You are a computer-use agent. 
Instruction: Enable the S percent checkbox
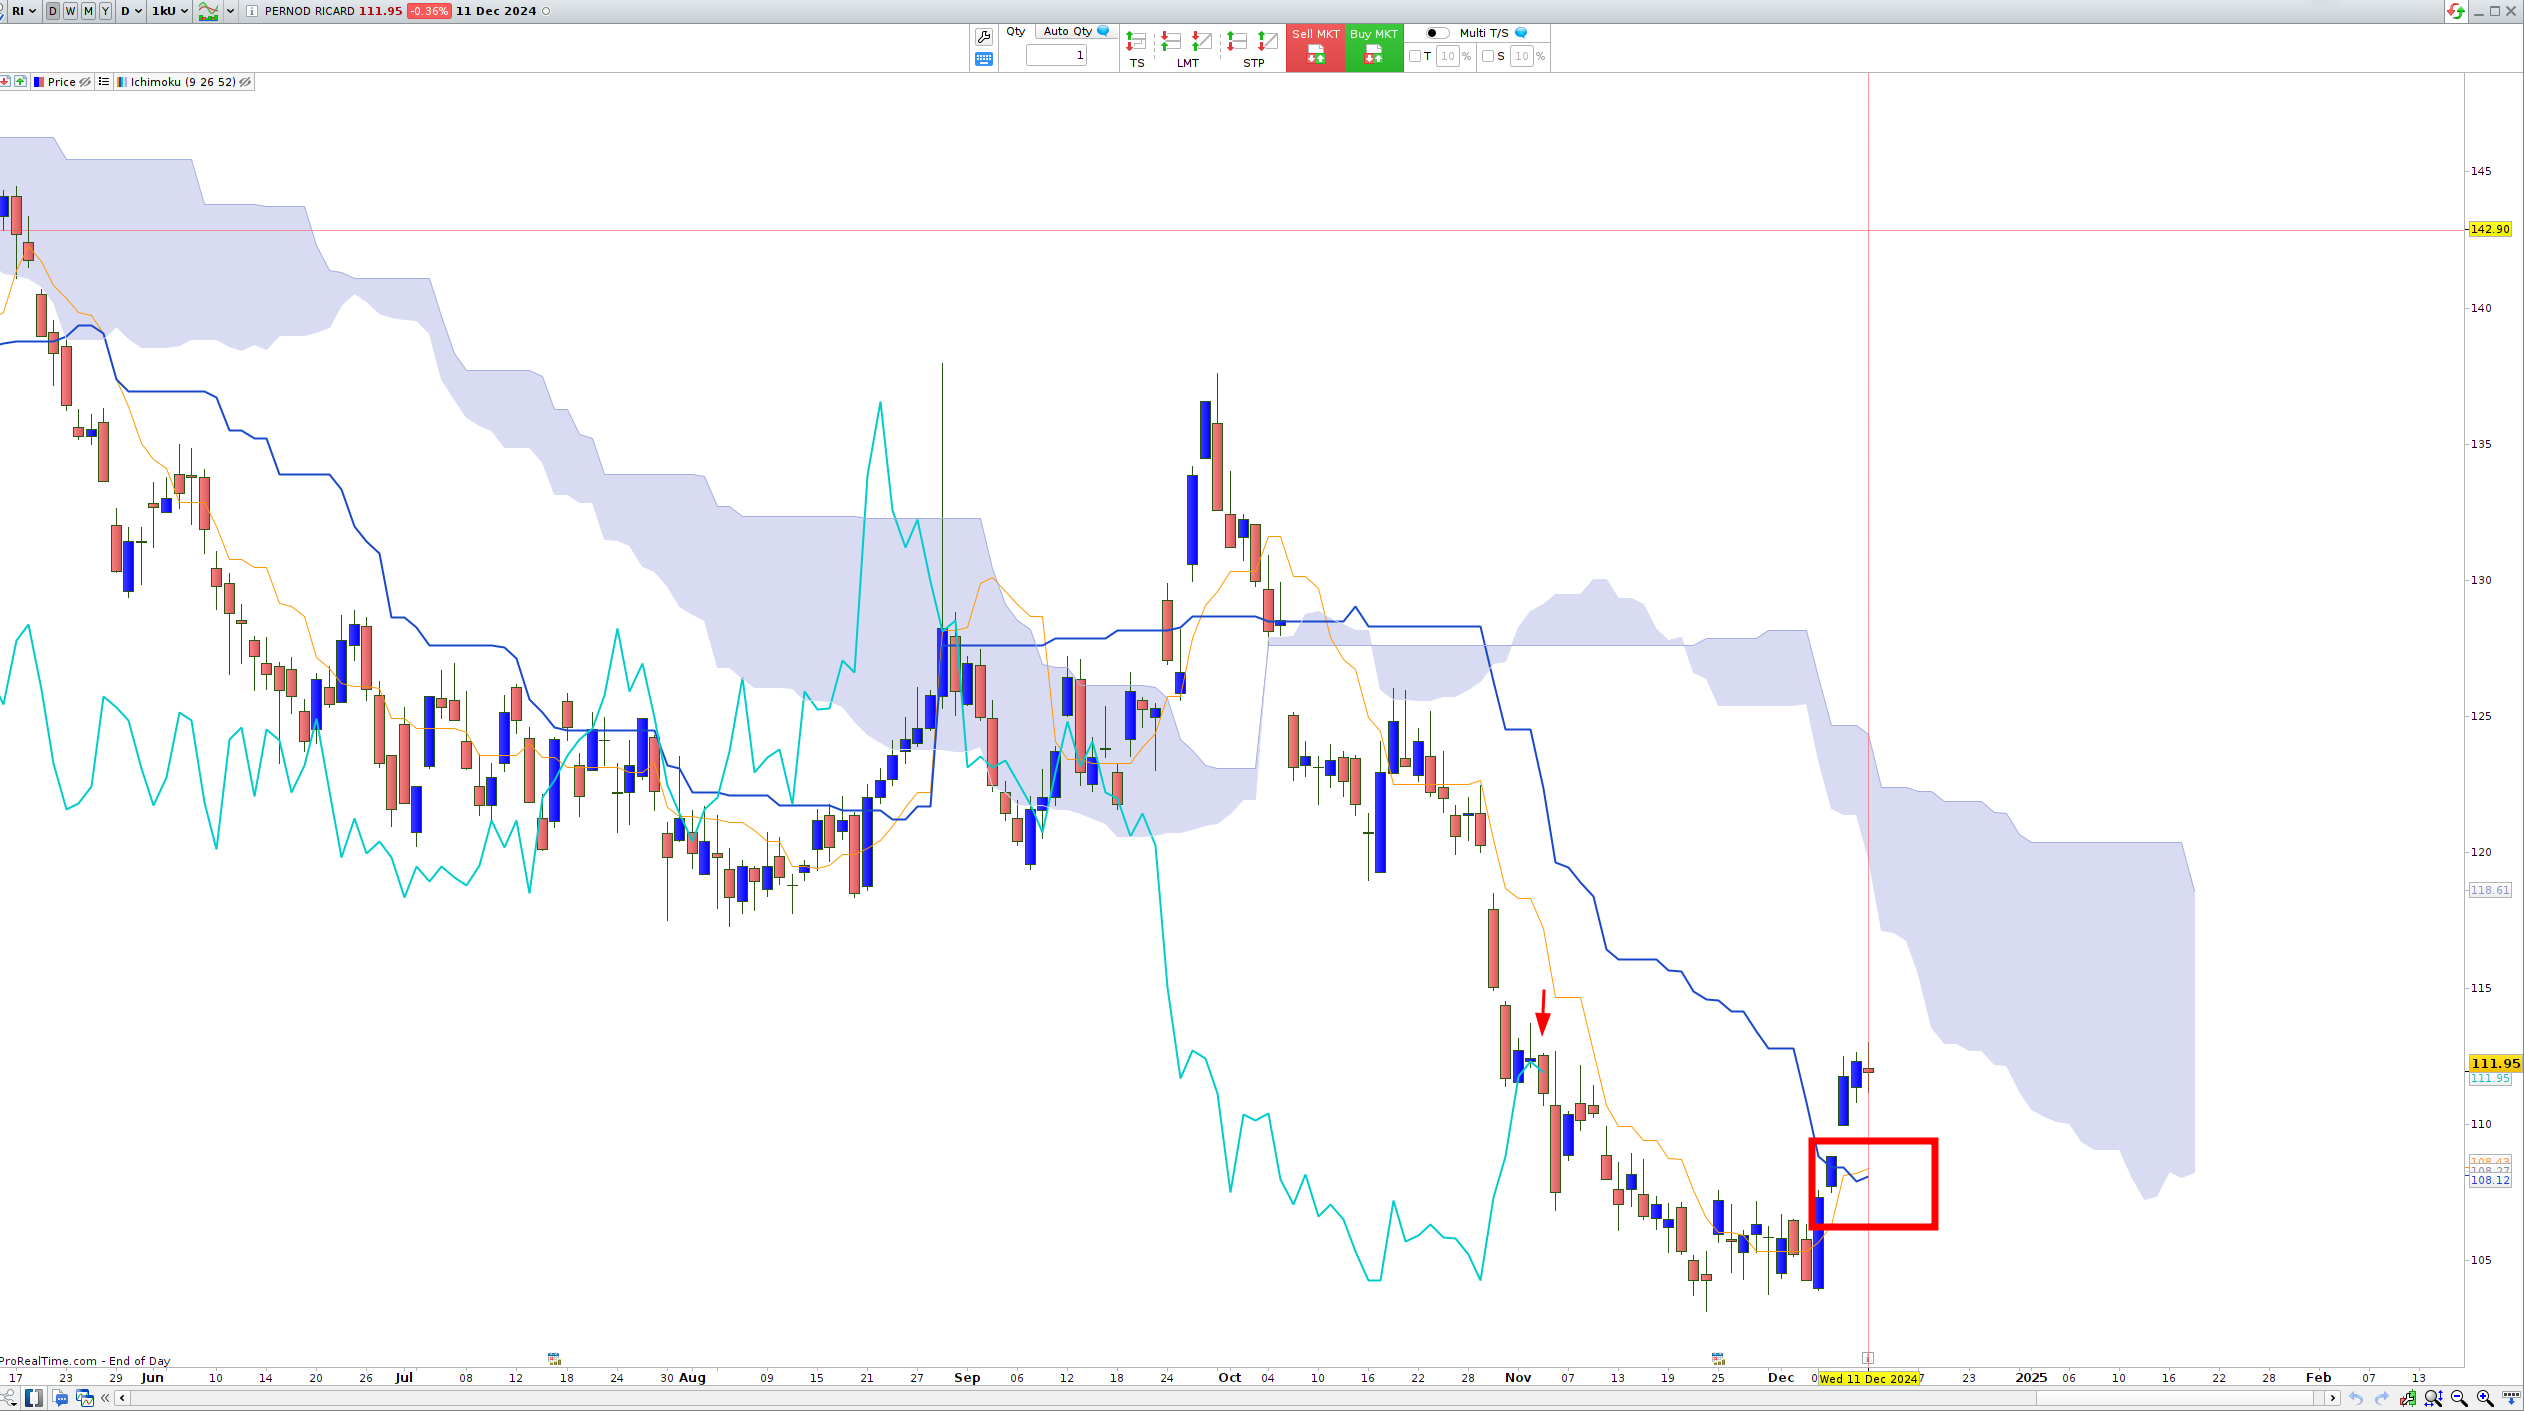click(1488, 56)
